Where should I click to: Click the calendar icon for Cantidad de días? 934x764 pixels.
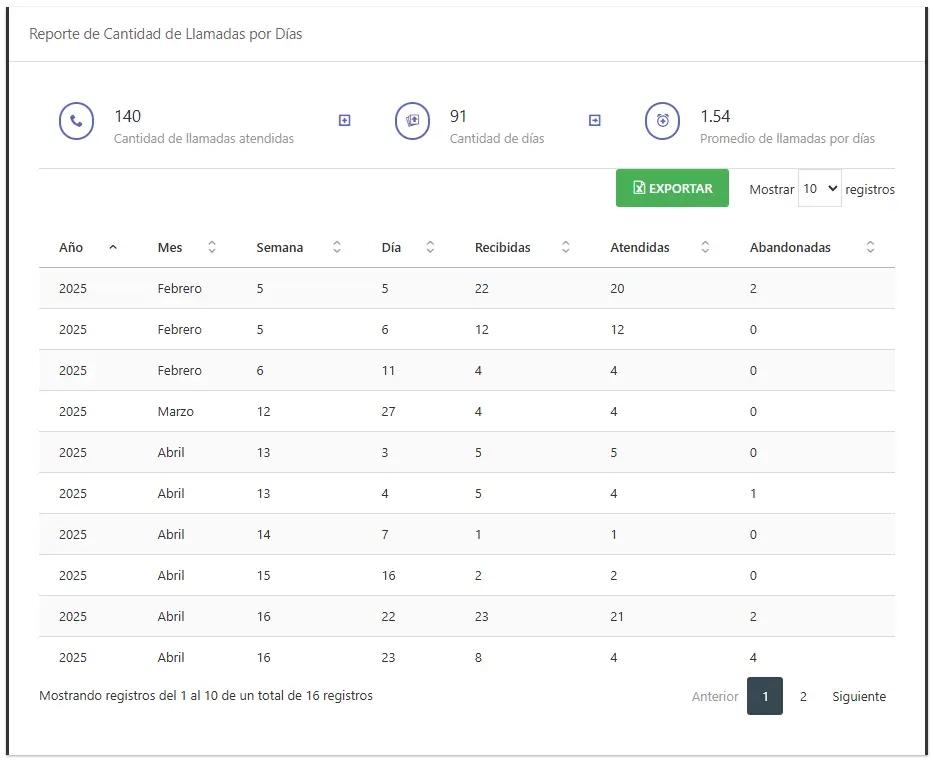pyautogui.click(x=412, y=121)
